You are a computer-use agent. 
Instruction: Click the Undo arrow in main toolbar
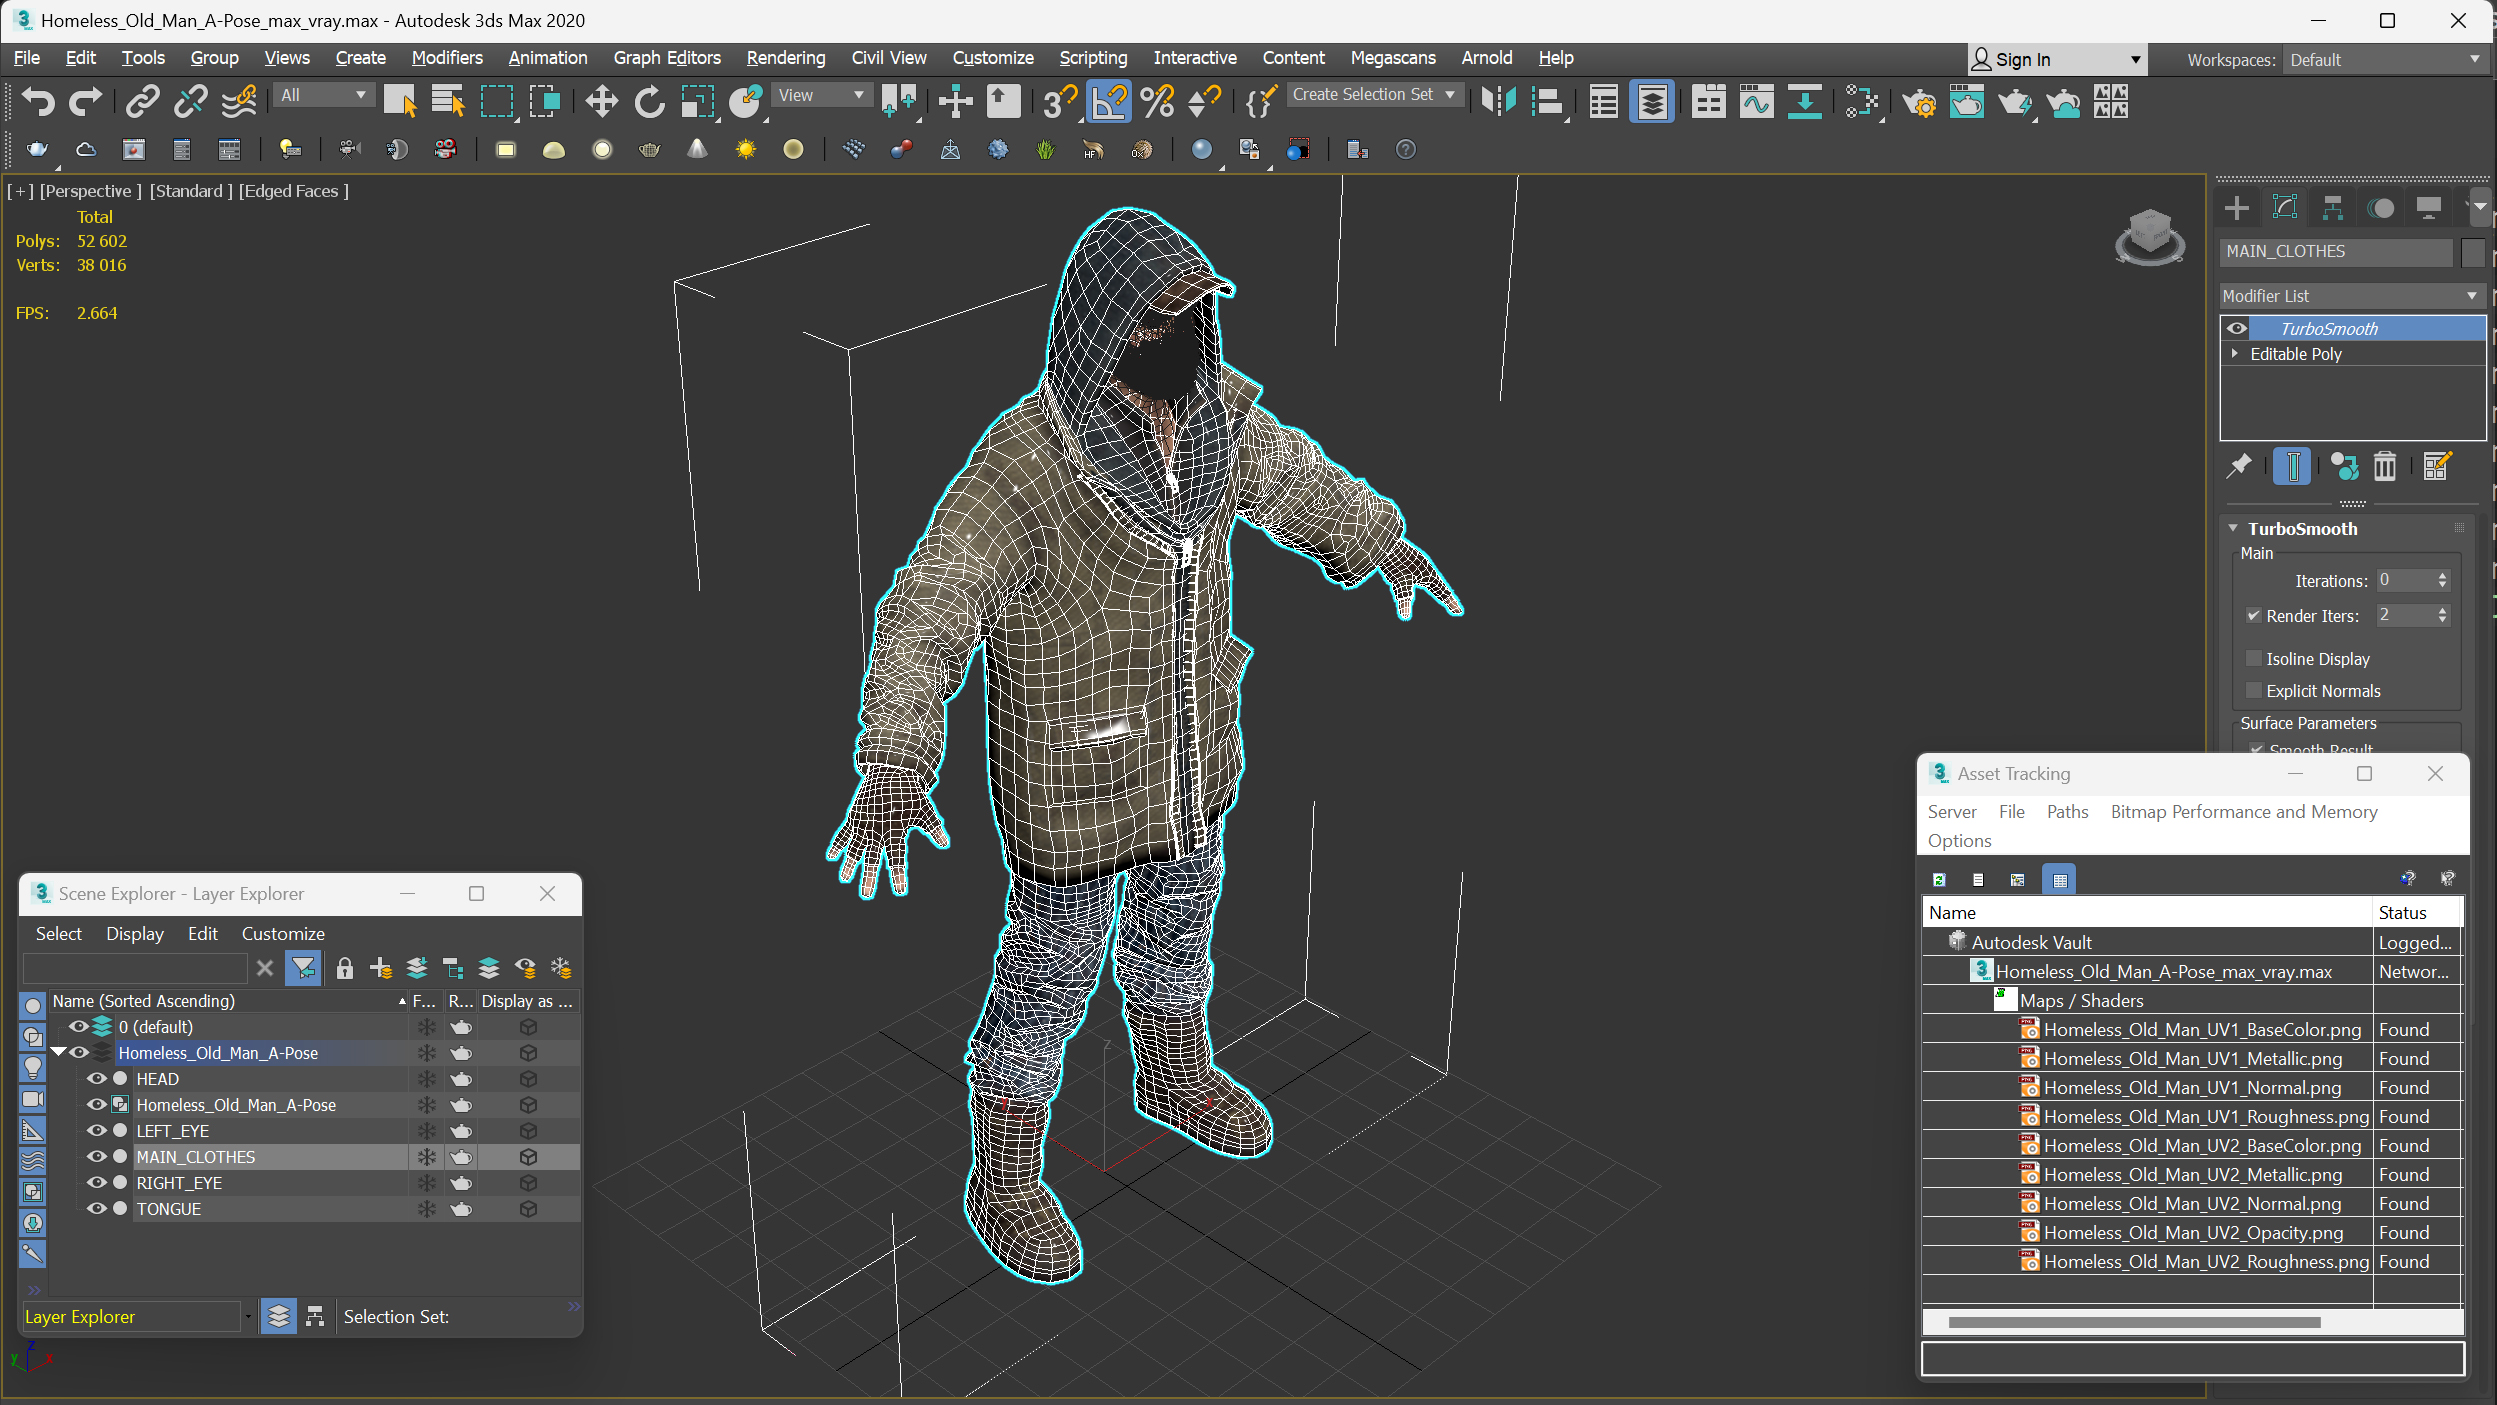[x=37, y=102]
